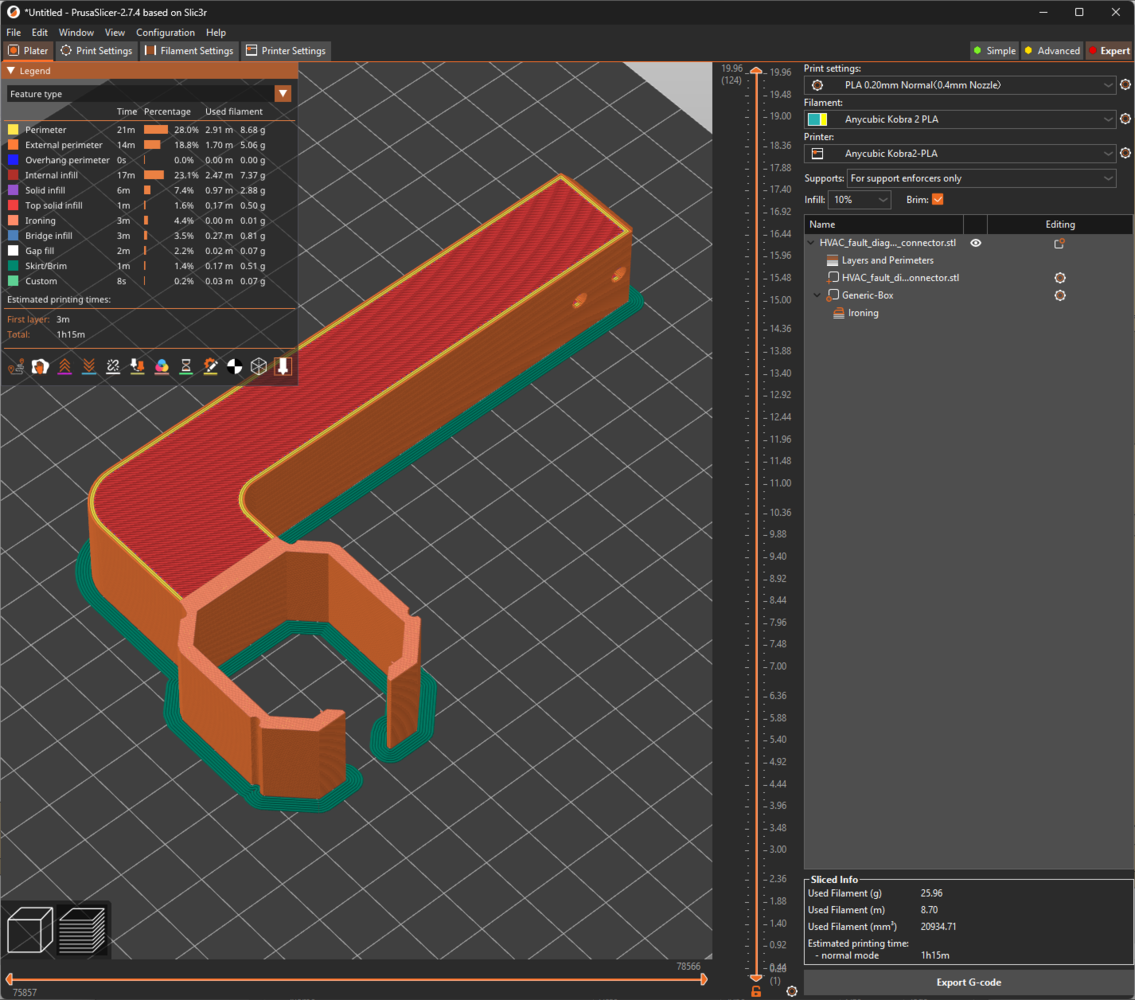Open the Supports dropdown

click(x=980, y=178)
